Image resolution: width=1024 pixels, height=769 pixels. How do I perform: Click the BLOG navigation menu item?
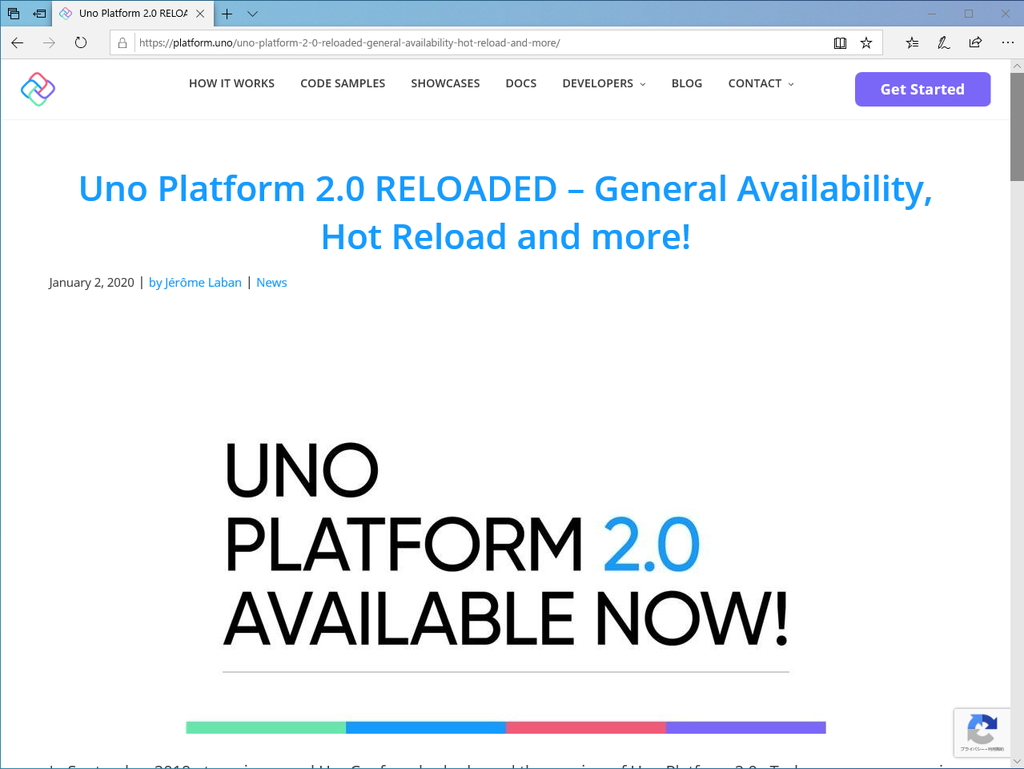coord(687,84)
